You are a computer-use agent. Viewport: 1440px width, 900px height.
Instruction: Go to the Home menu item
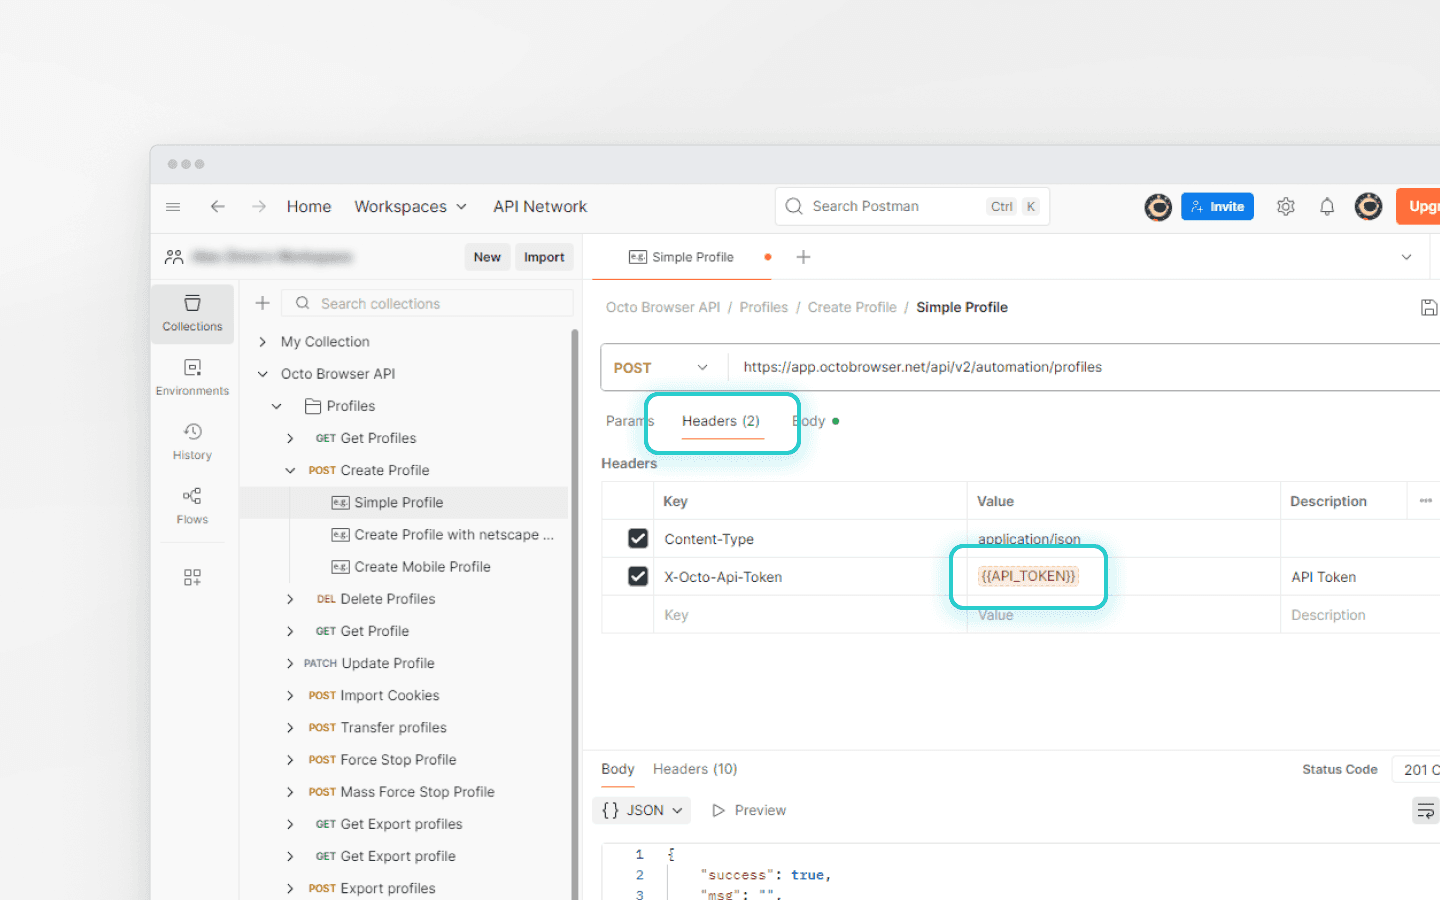click(309, 207)
